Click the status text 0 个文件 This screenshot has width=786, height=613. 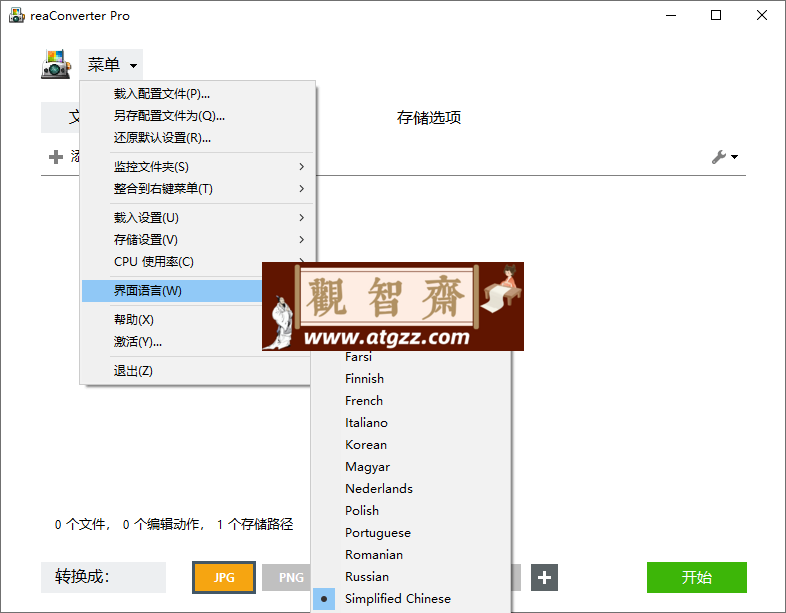coord(80,525)
